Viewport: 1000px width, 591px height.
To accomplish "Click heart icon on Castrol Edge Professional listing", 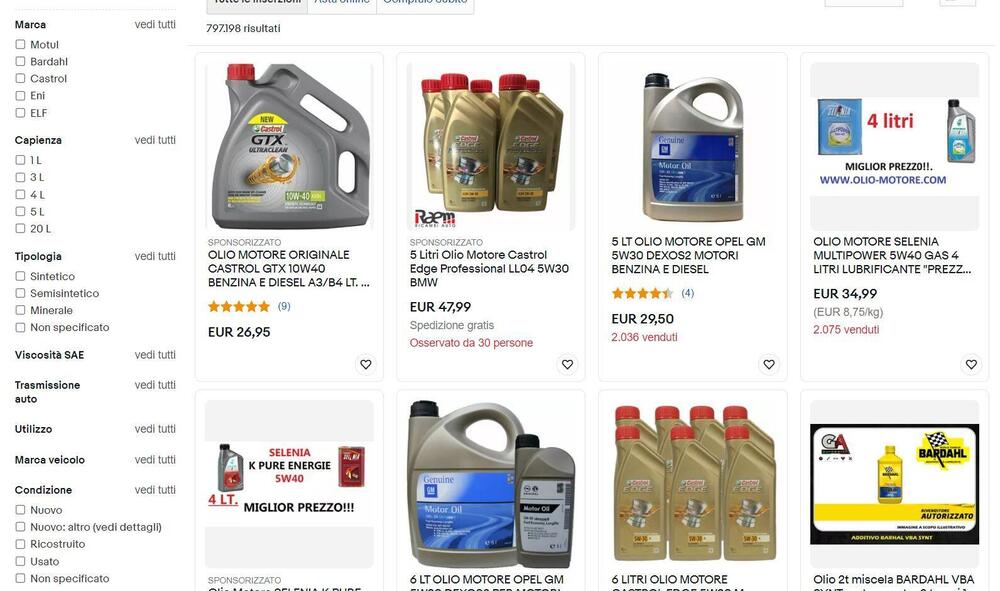I will click(567, 364).
